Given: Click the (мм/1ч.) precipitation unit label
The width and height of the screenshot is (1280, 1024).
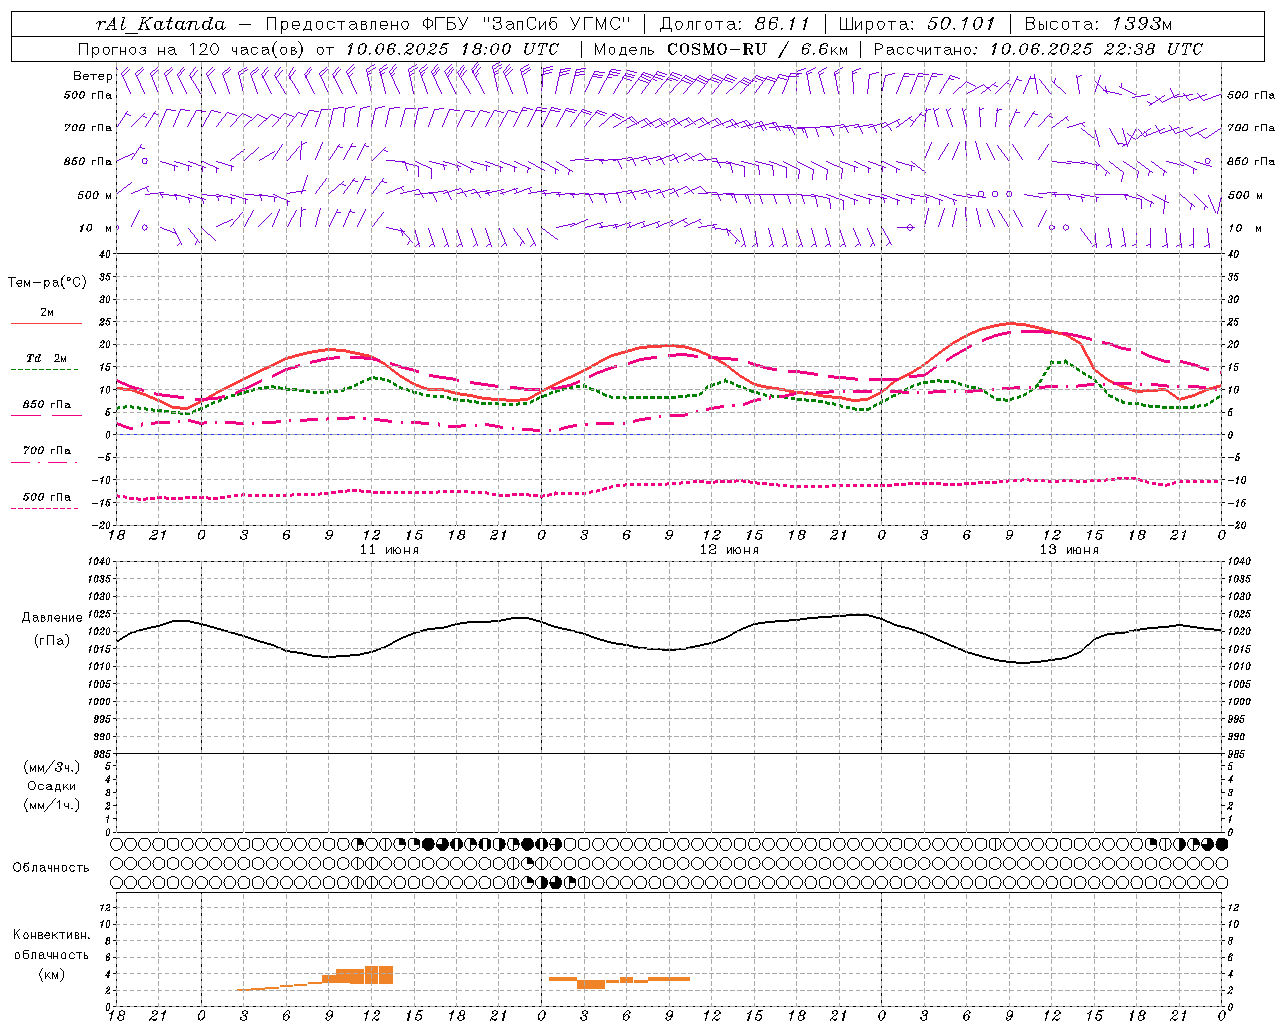Looking at the screenshot, I should (x=52, y=805).
